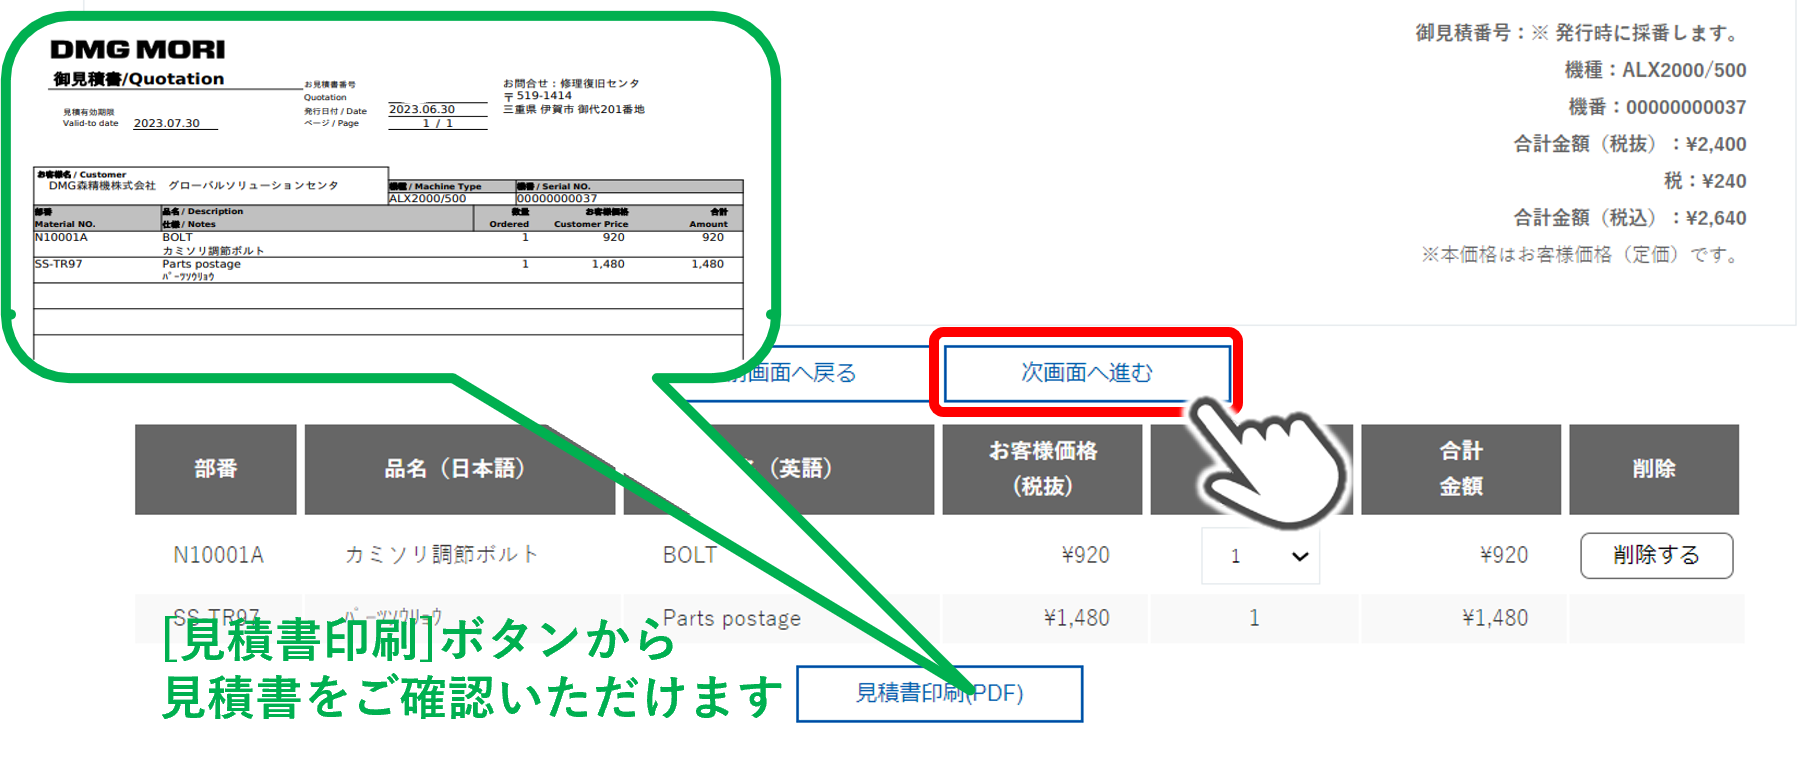Select the Parts postage cell
This screenshot has width=1809, height=757.
click(732, 618)
